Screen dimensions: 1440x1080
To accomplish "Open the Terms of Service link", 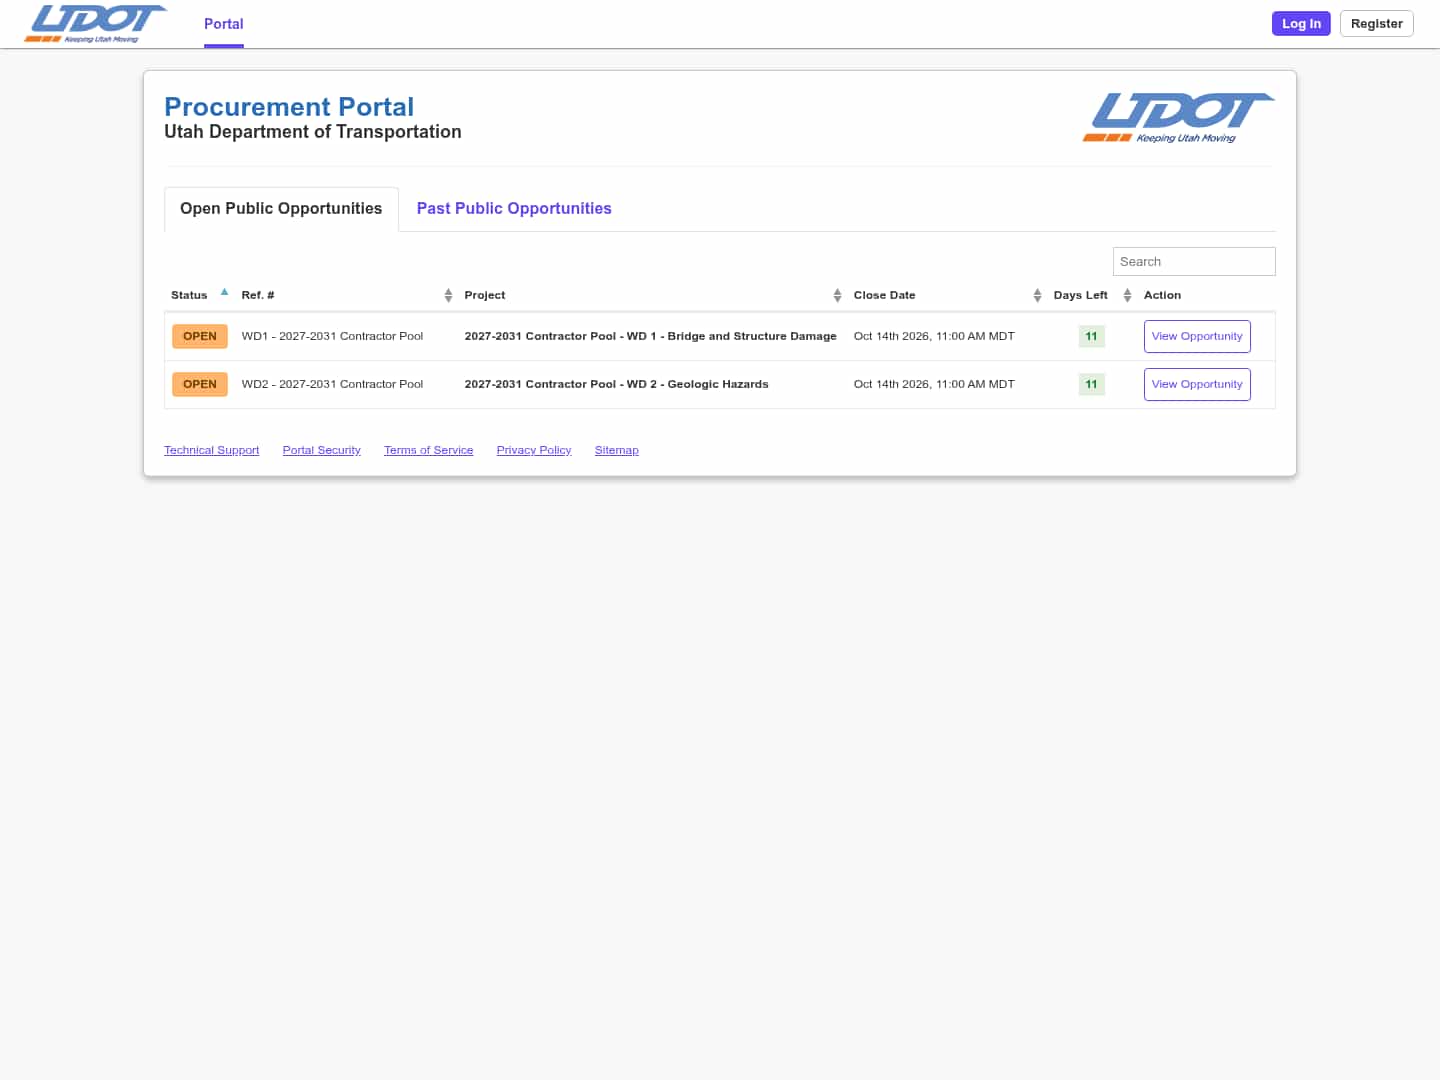I will point(428,450).
